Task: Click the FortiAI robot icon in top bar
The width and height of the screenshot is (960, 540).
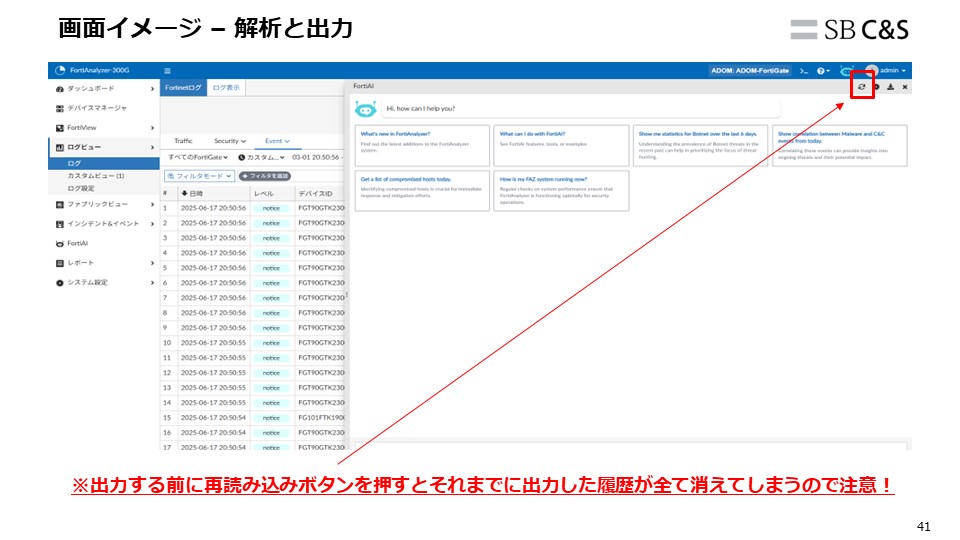Action: click(x=848, y=71)
